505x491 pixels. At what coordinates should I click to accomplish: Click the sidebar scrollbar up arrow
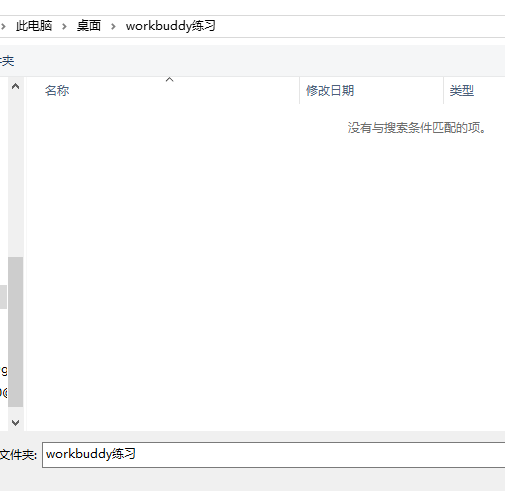point(15,87)
